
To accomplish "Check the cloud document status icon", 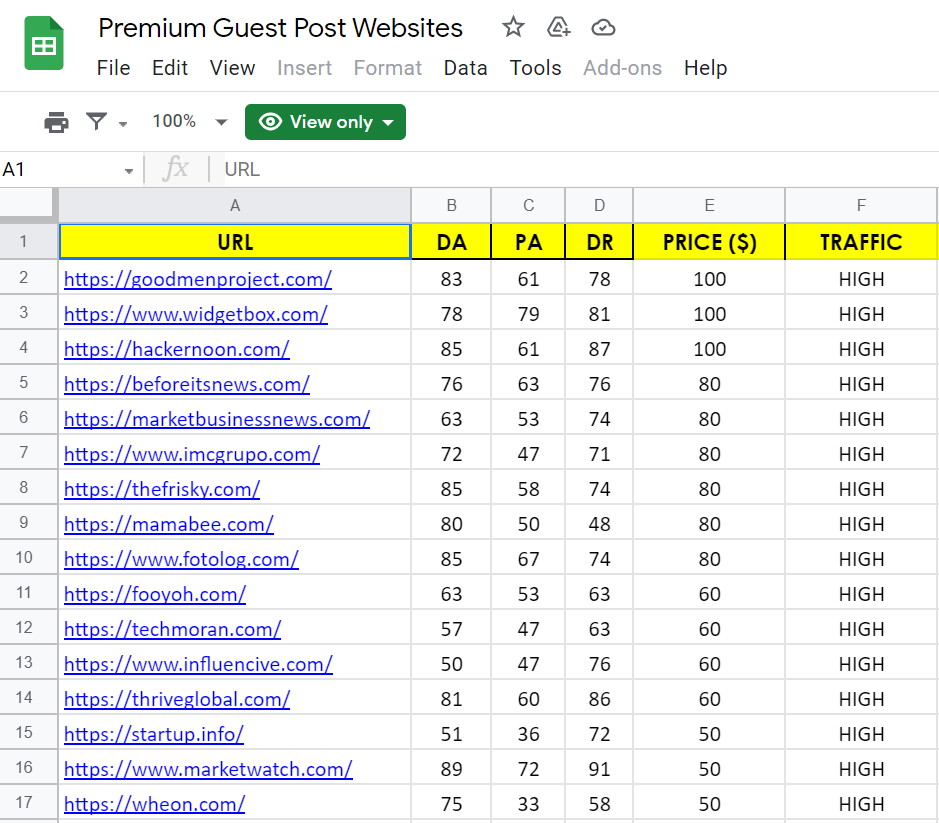I will coord(603,28).
